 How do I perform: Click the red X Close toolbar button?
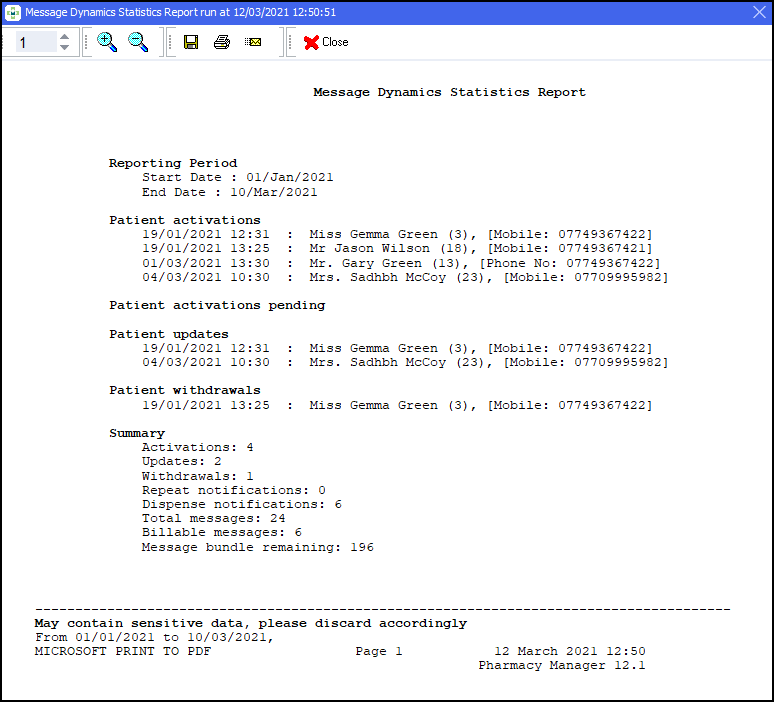(326, 42)
